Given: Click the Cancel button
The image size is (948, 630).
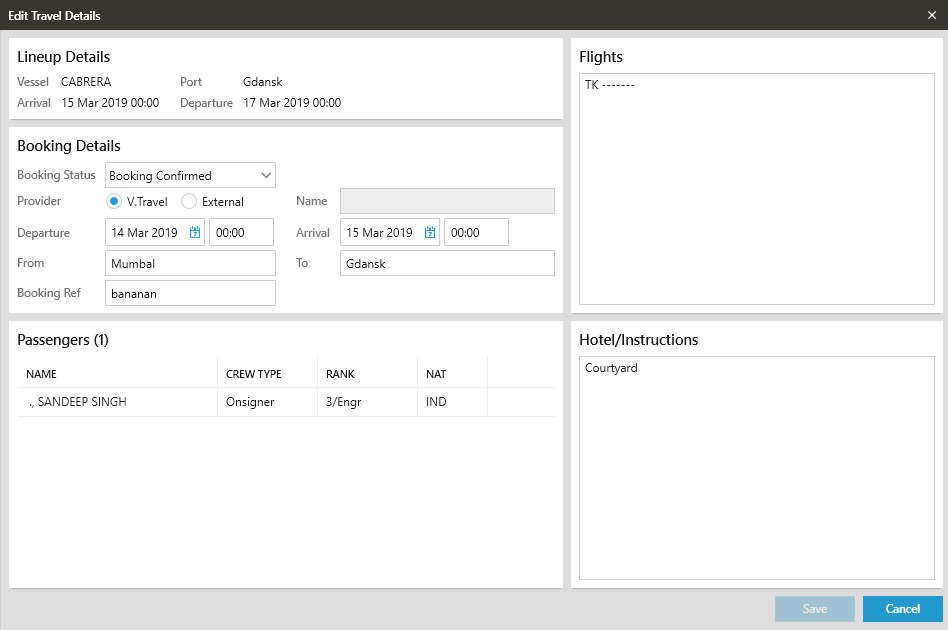Looking at the screenshot, I should pos(902,609).
